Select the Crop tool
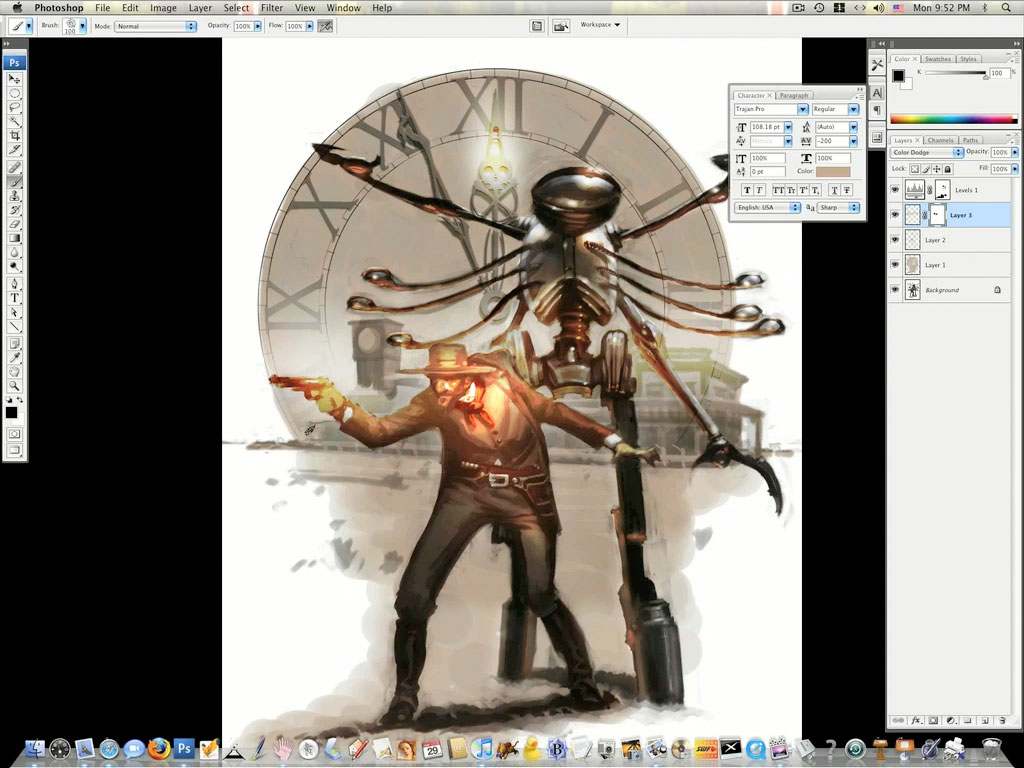Viewport: 1024px width, 768px height. pos(15,135)
